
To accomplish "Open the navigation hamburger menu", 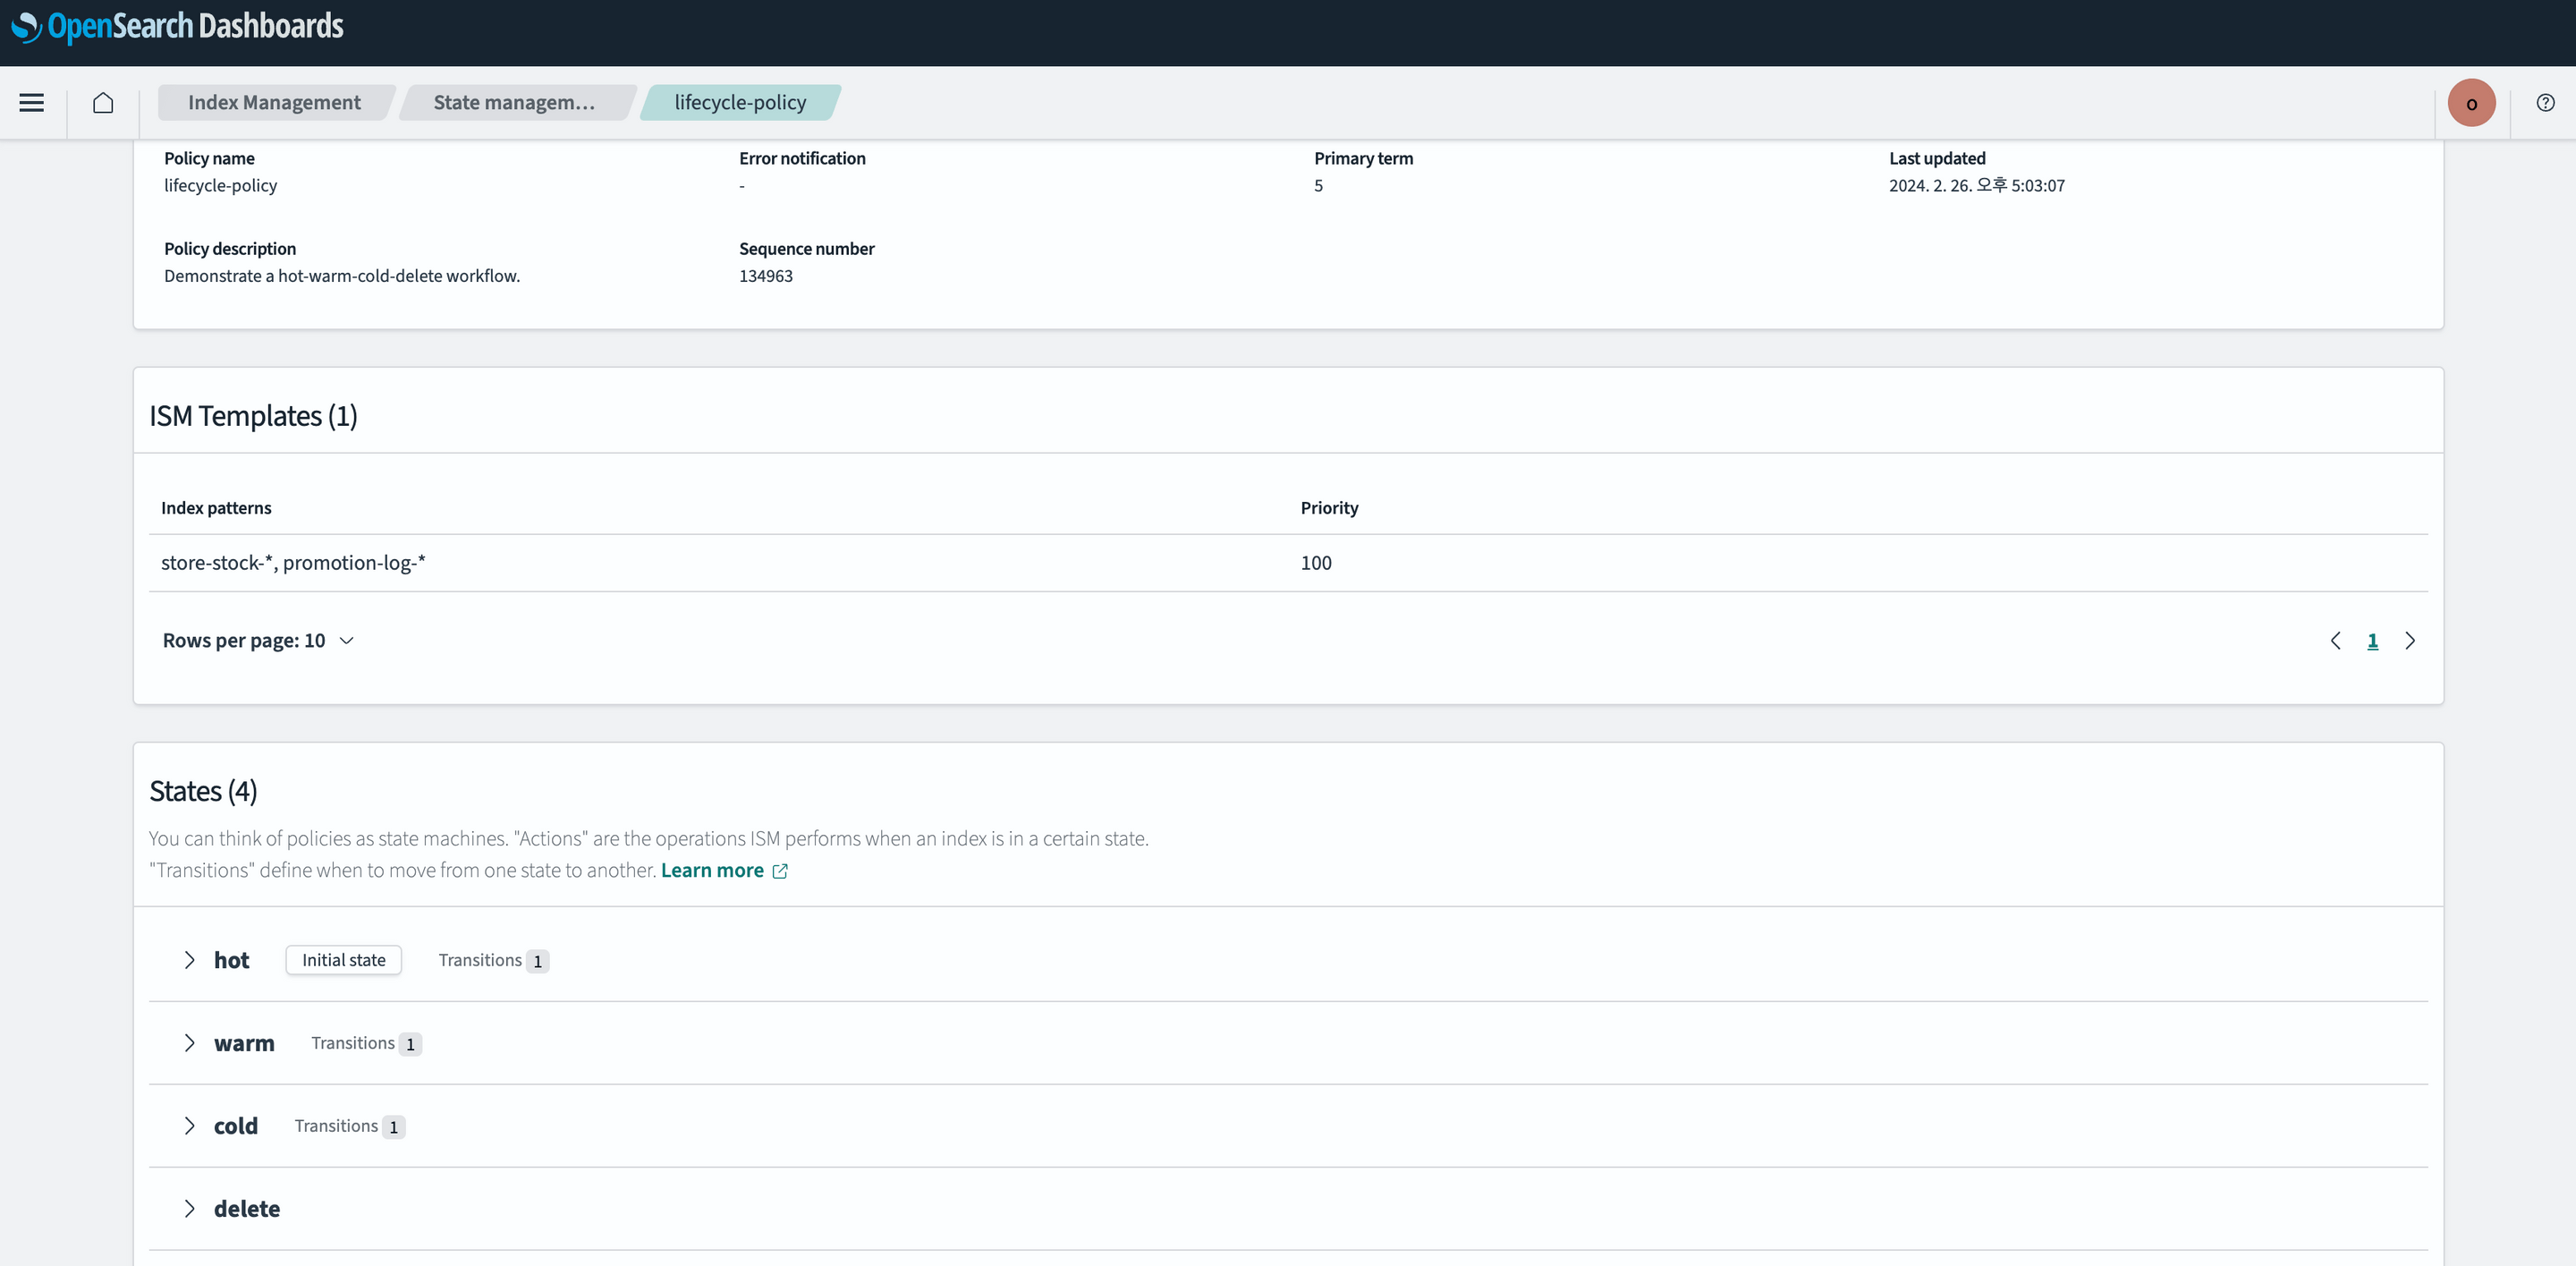I will click(31, 102).
